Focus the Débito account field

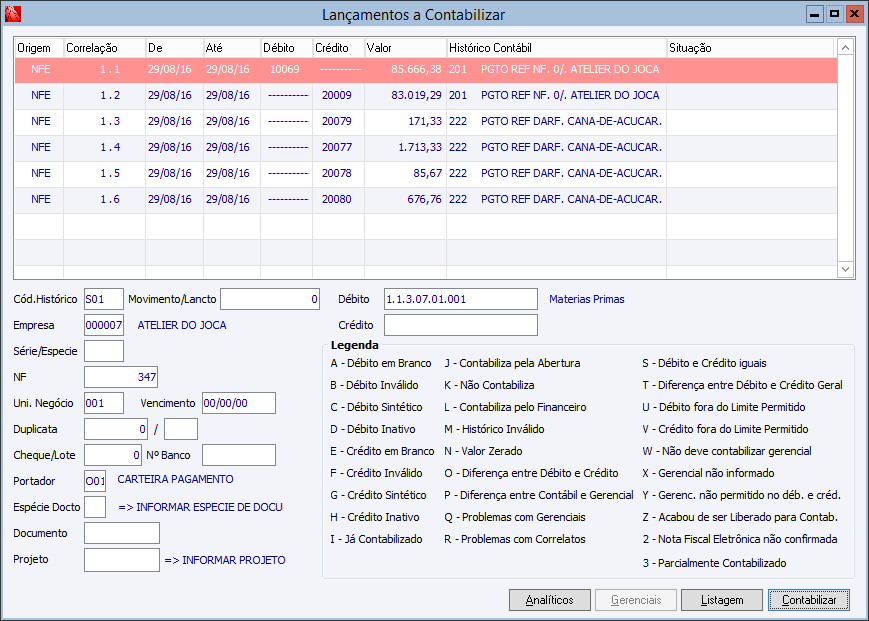click(x=460, y=299)
